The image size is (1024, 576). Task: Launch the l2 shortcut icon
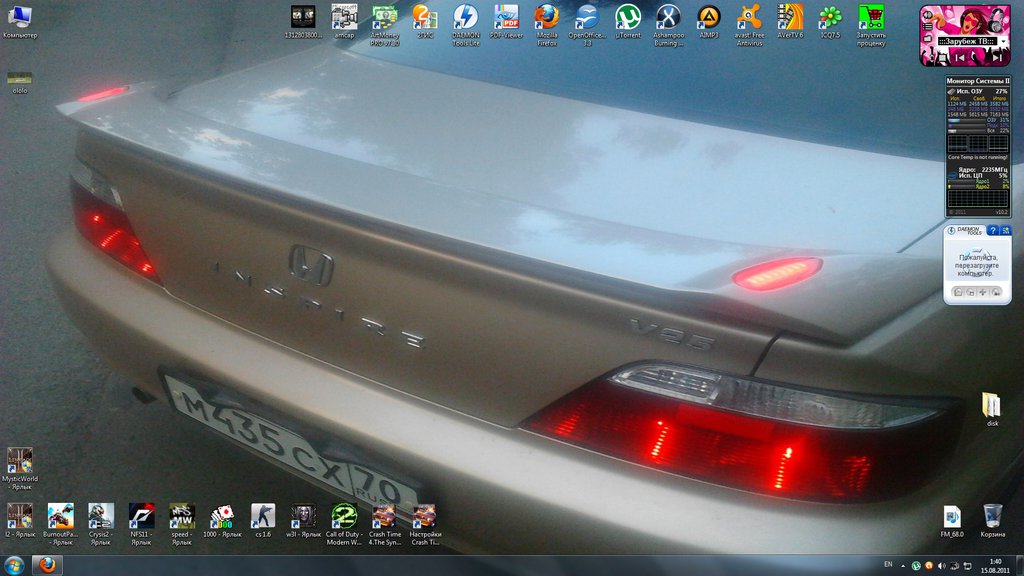[20, 520]
